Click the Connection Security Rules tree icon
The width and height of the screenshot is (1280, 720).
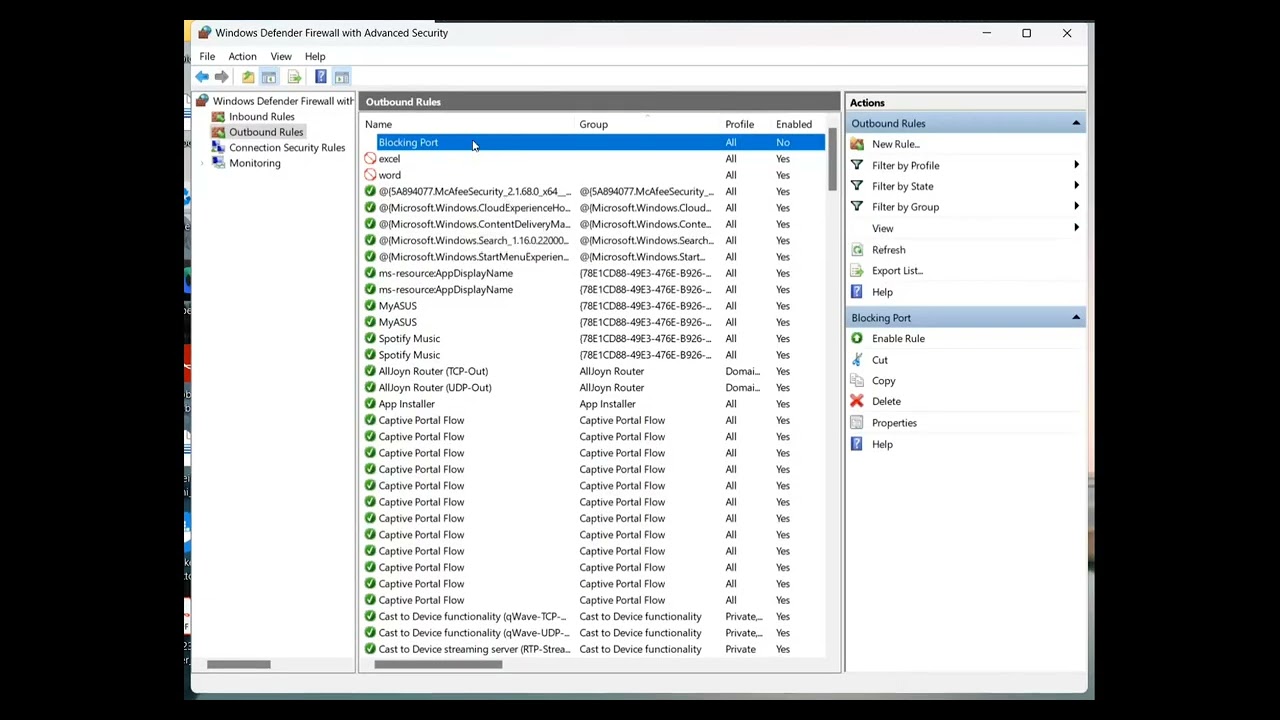point(218,148)
